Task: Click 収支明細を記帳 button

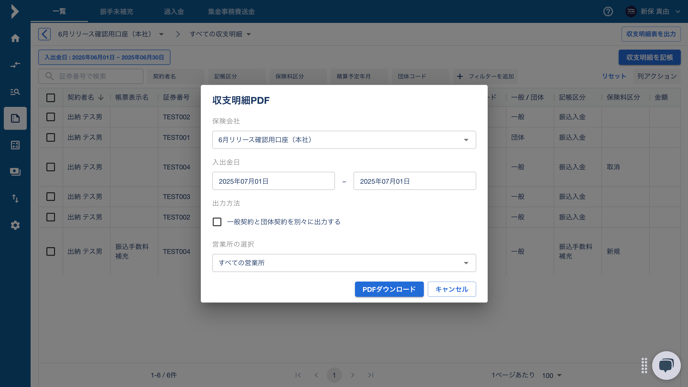Action: [x=649, y=57]
